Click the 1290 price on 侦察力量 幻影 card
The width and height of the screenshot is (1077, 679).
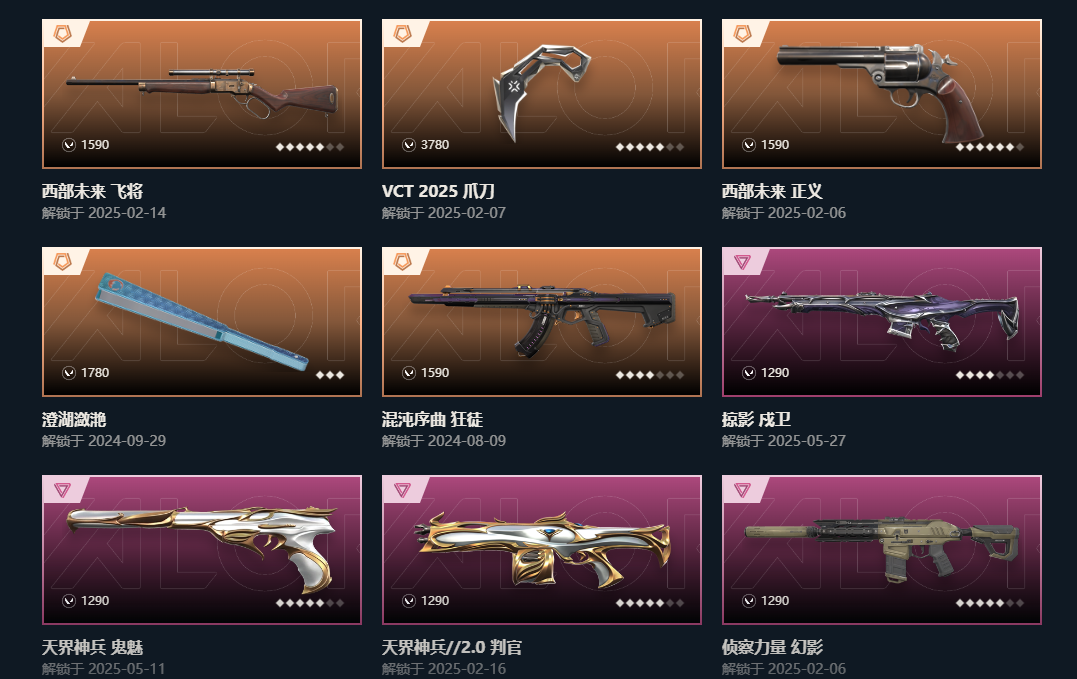point(775,601)
